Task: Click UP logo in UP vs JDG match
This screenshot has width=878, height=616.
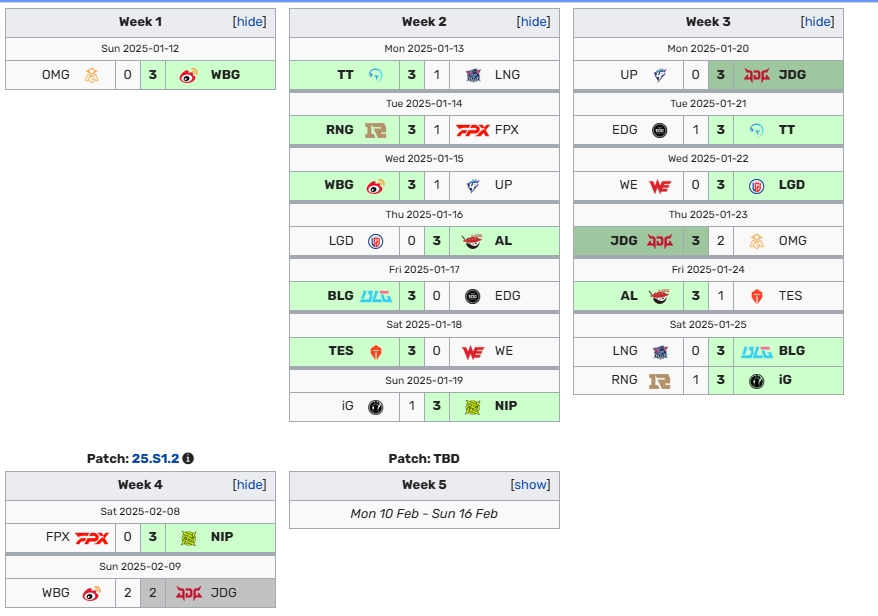Action: pos(659,75)
